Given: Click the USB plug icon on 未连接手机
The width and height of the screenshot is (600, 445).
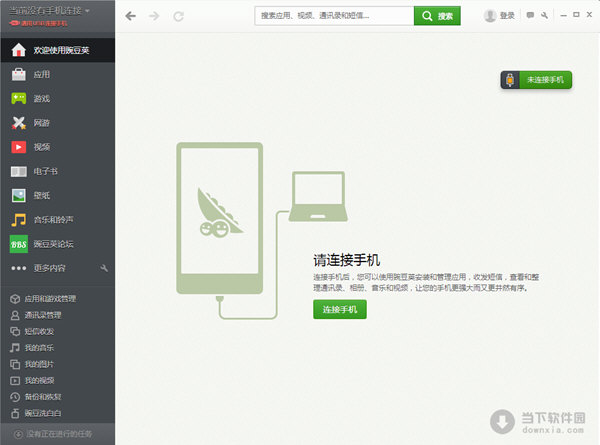Looking at the screenshot, I should point(510,80).
